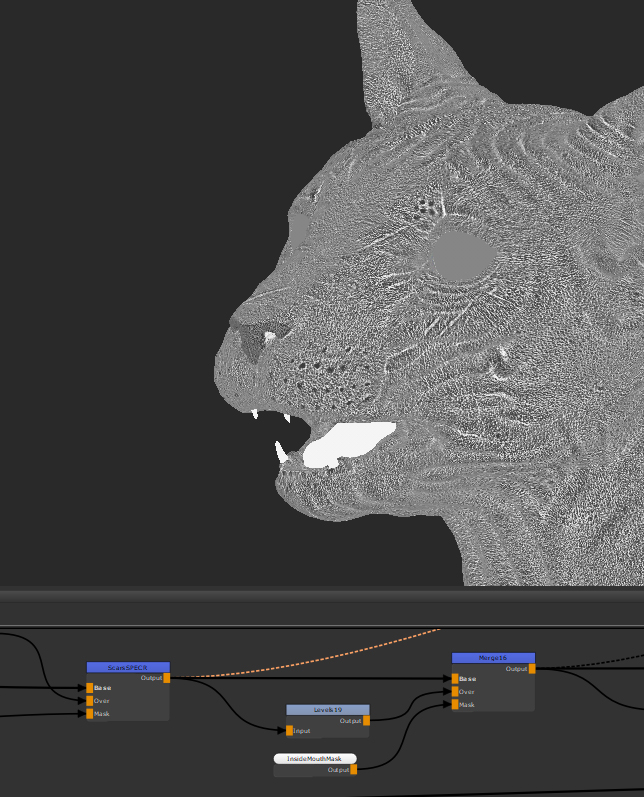644x797 pixels.
Task: Click the Levels19 Output port
Action: (366, 720)
